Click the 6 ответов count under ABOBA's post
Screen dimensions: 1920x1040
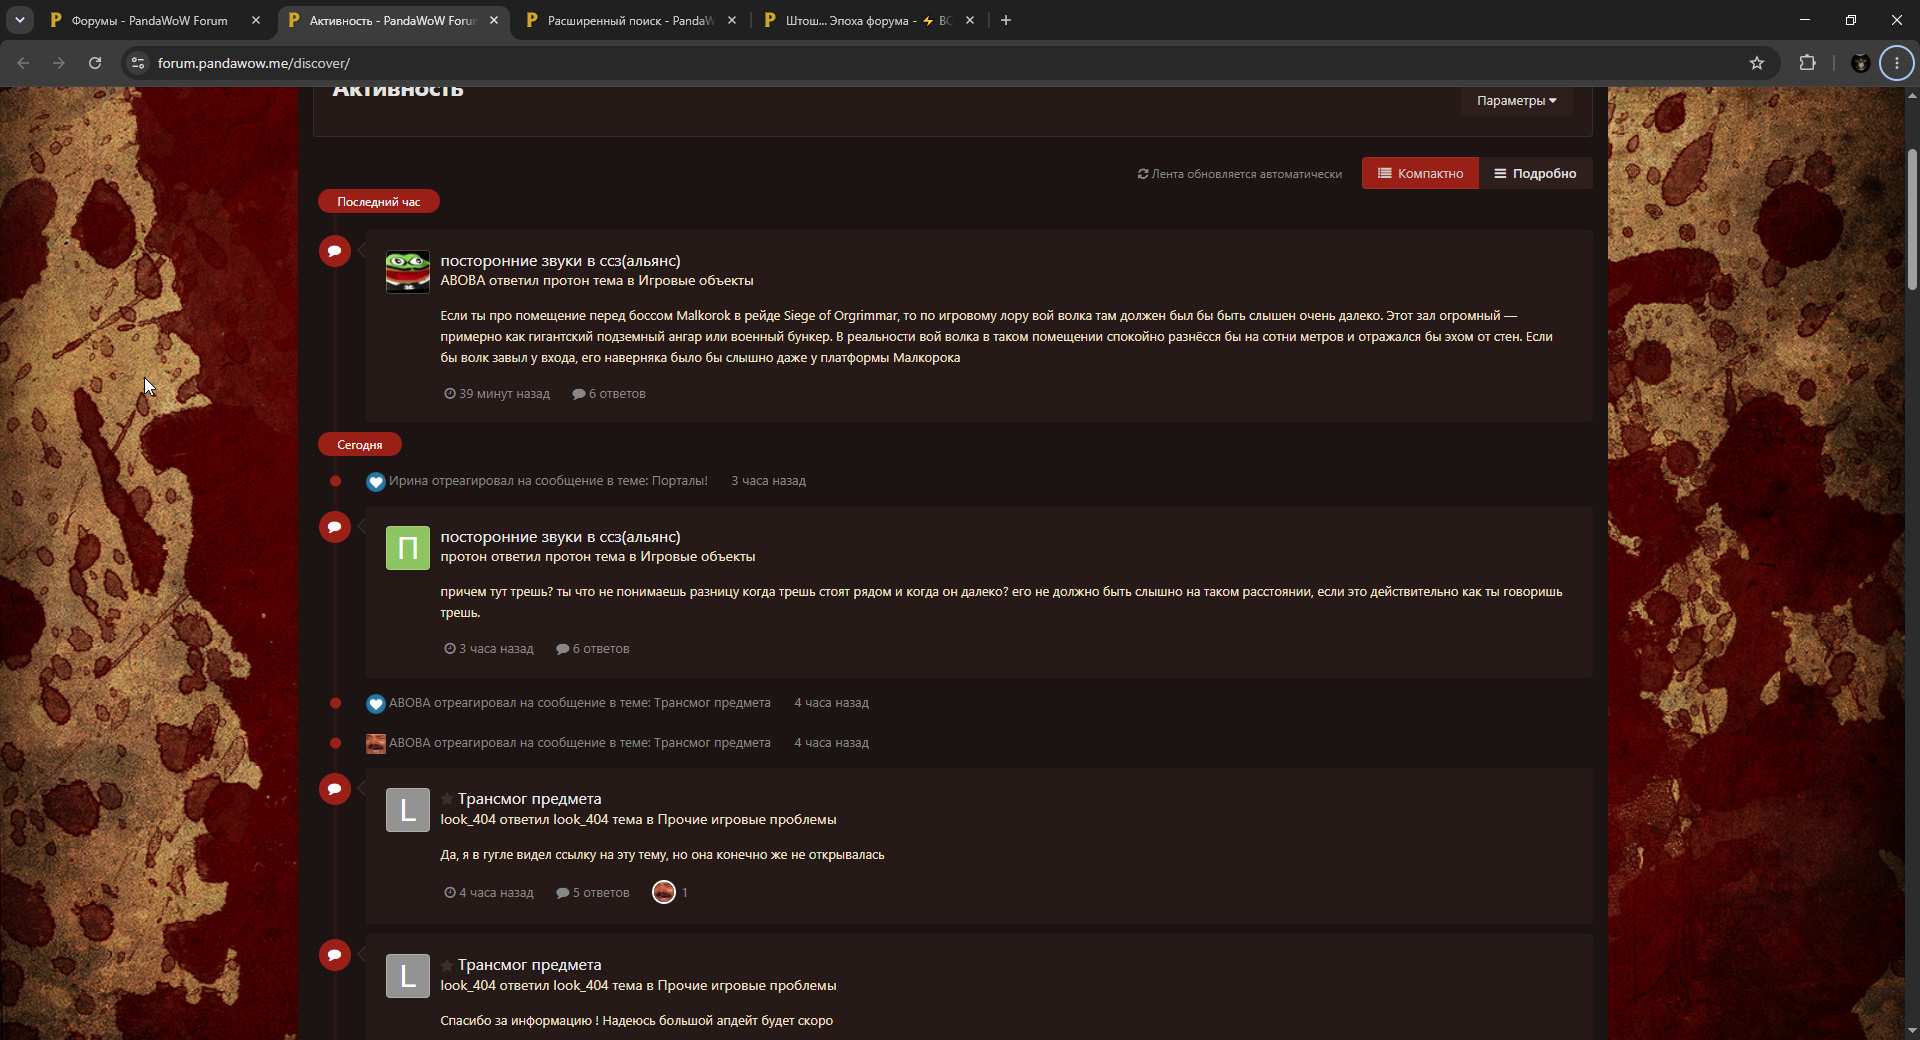(x=609, y=394)
